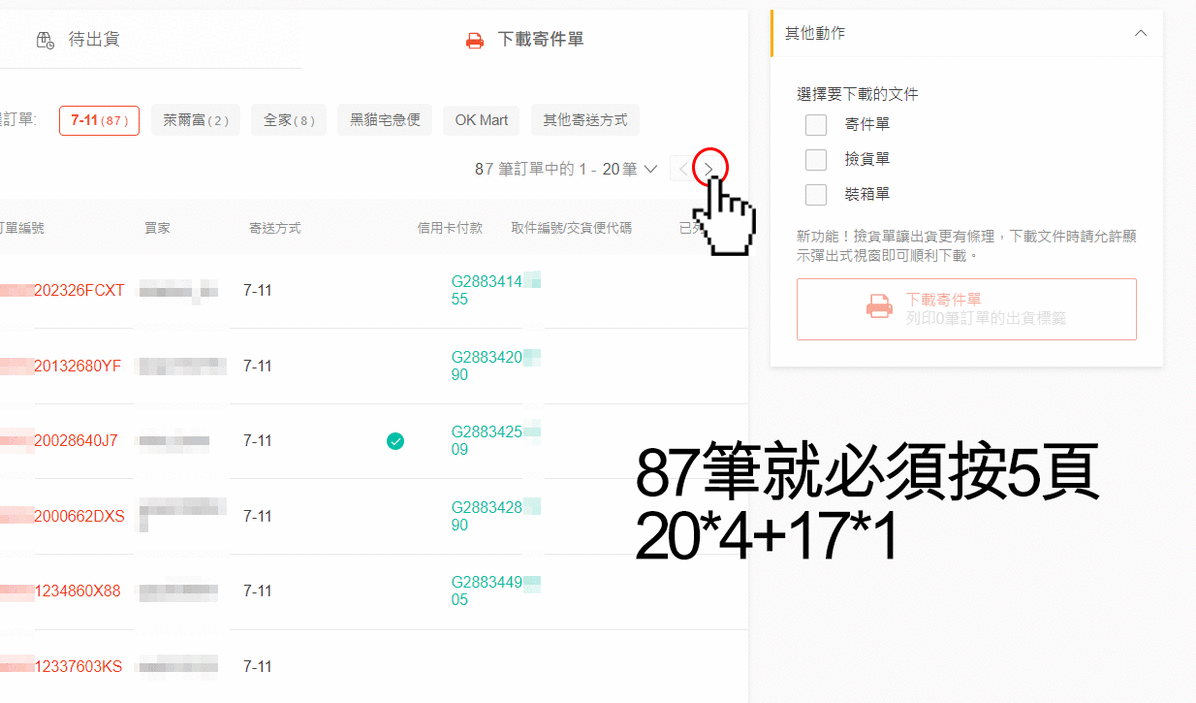1196x703 pixels.
Task: Click the 寄送方式 column header
Action: pyautogui.click(x=275, y=228)
